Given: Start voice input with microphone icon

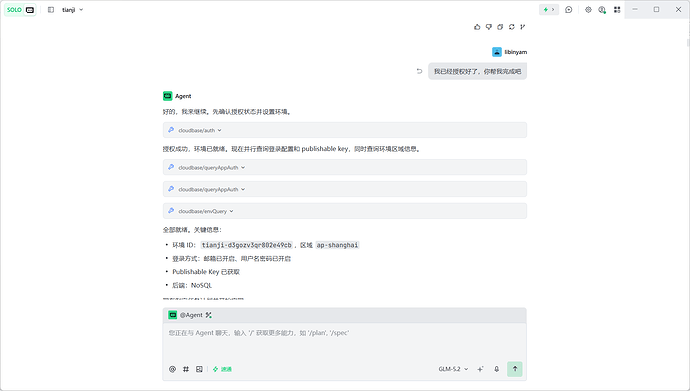Looking at the screenshot, I should coord(496,369).
